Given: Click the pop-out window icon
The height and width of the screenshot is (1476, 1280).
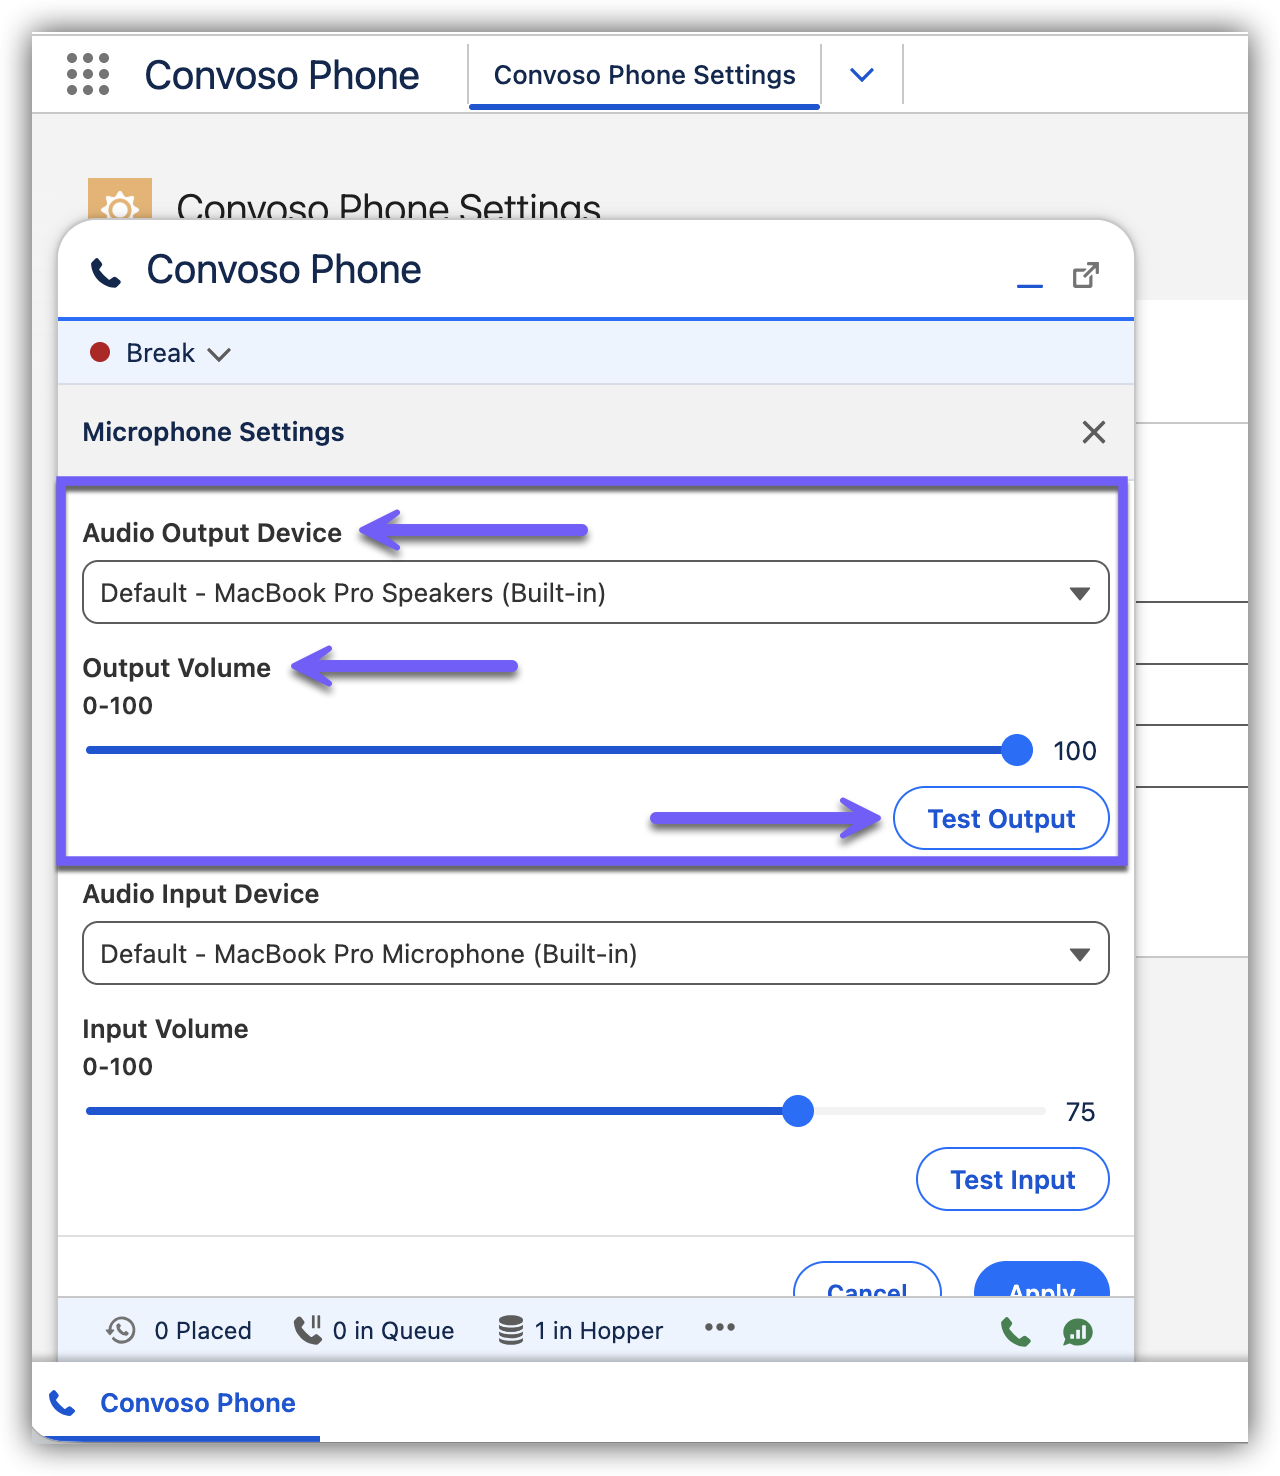Looking at the screenshot, I should pos(1085,275).
